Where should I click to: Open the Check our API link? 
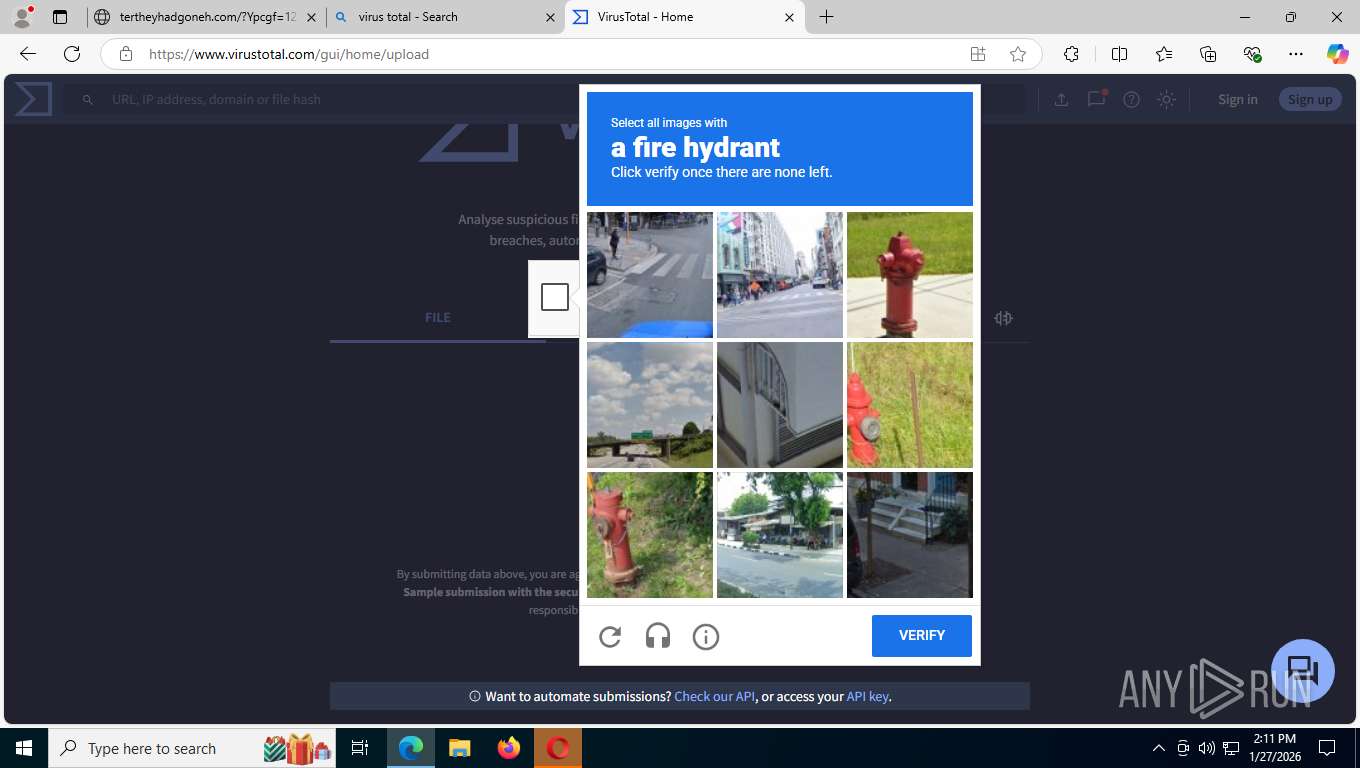click(x=715, y=696)
